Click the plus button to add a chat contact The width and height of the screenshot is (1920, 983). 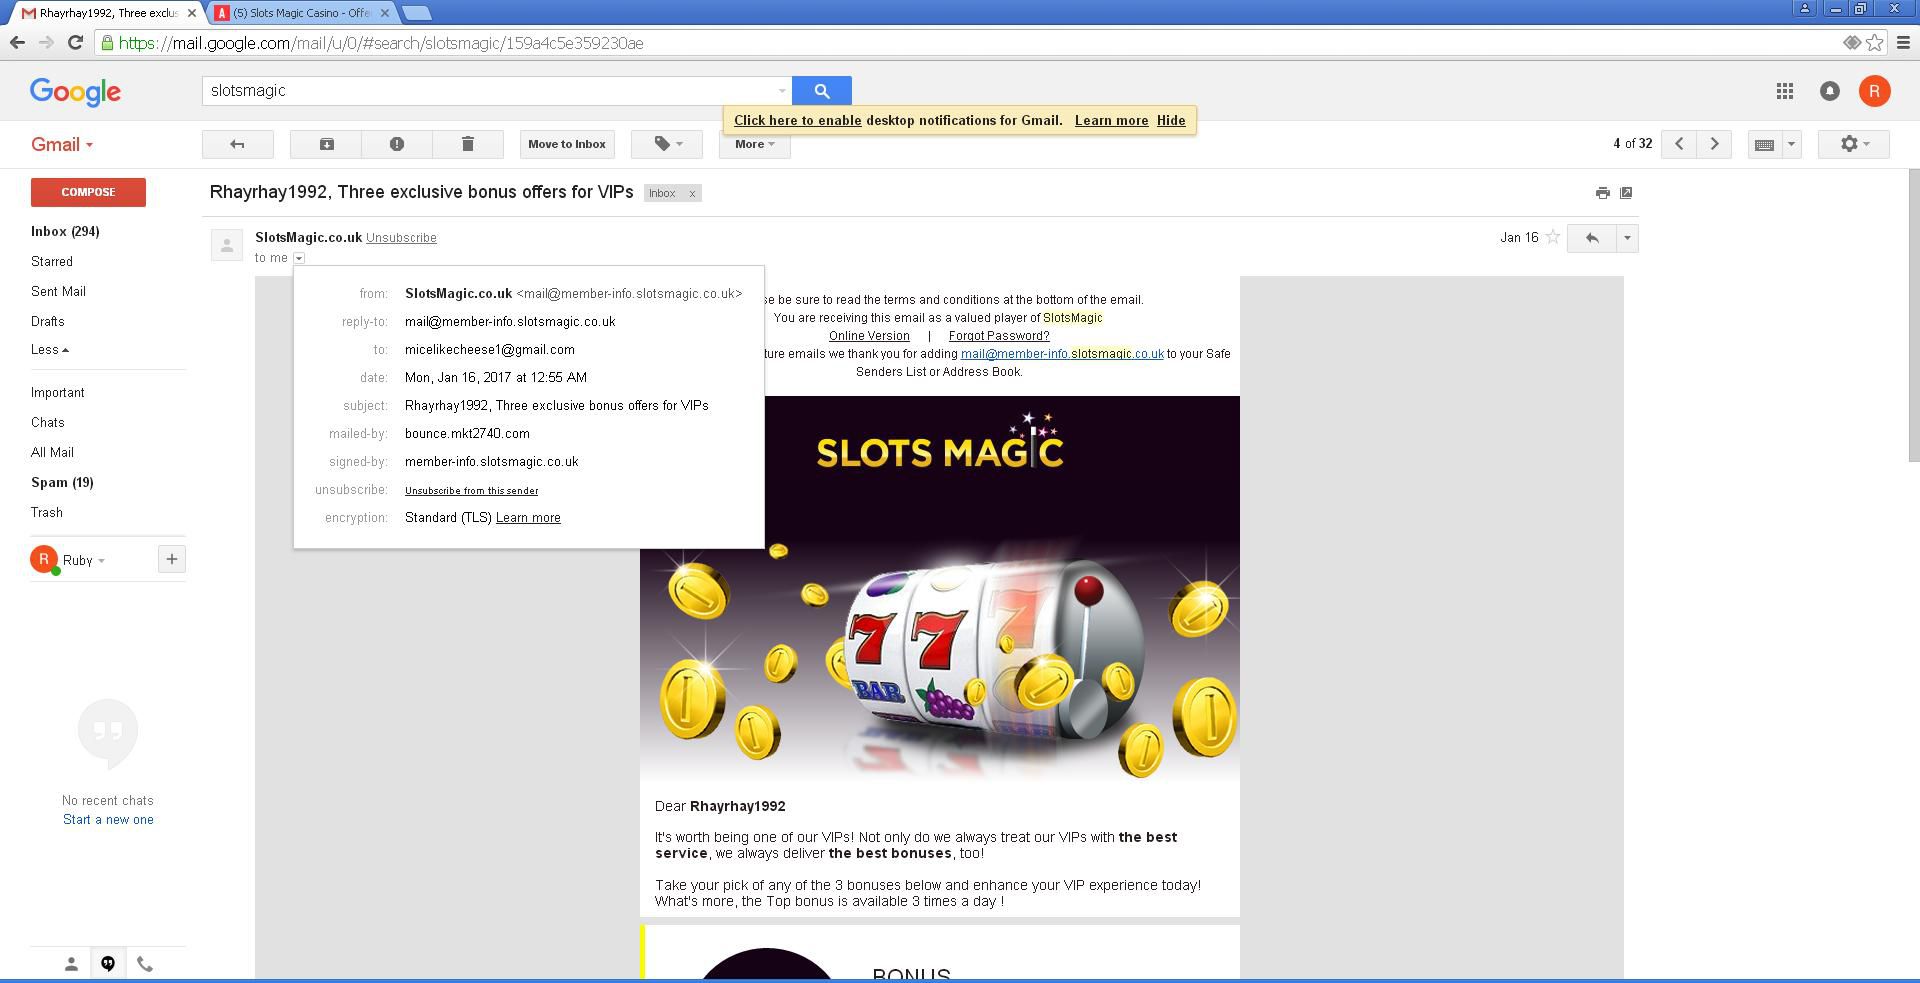click(172, 559)
